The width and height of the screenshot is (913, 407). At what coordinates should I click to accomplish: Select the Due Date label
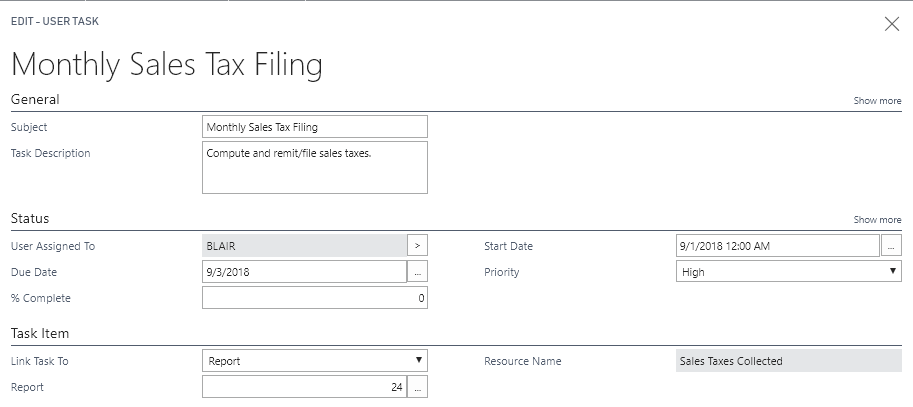34,272
